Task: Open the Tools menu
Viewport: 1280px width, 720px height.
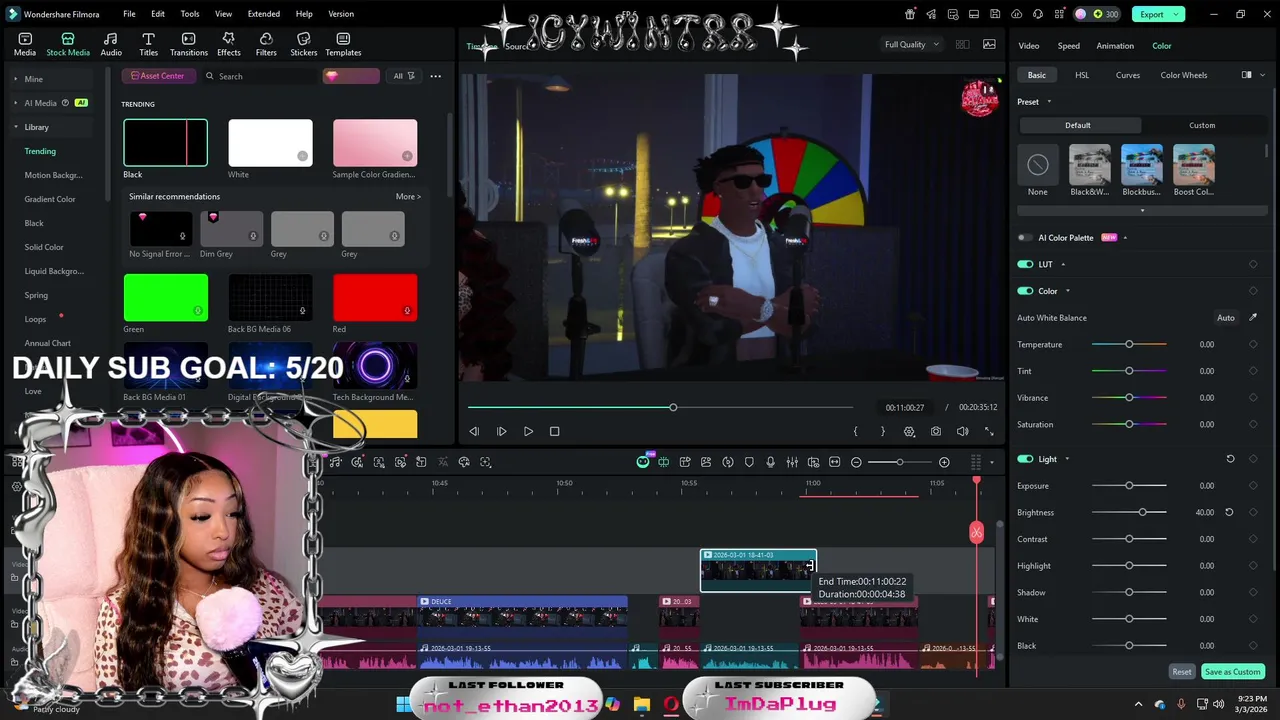Action: 190,14
